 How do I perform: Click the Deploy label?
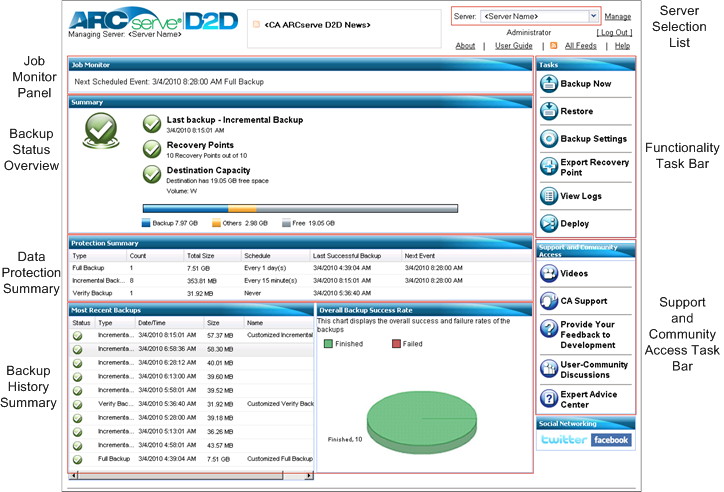[574, 224]
